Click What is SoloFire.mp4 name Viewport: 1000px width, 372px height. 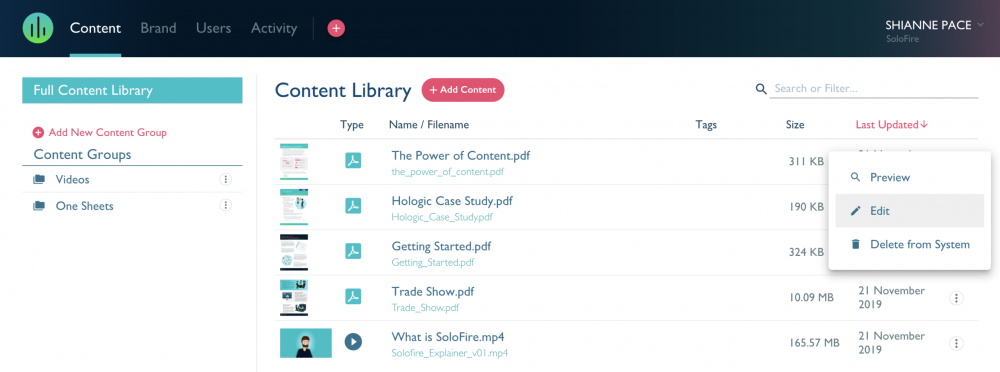(x=448, y=337)
